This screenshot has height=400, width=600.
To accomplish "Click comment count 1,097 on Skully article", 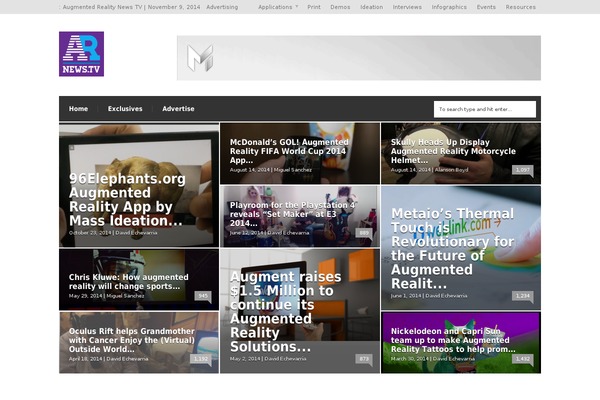I will (x=522, y=170).
